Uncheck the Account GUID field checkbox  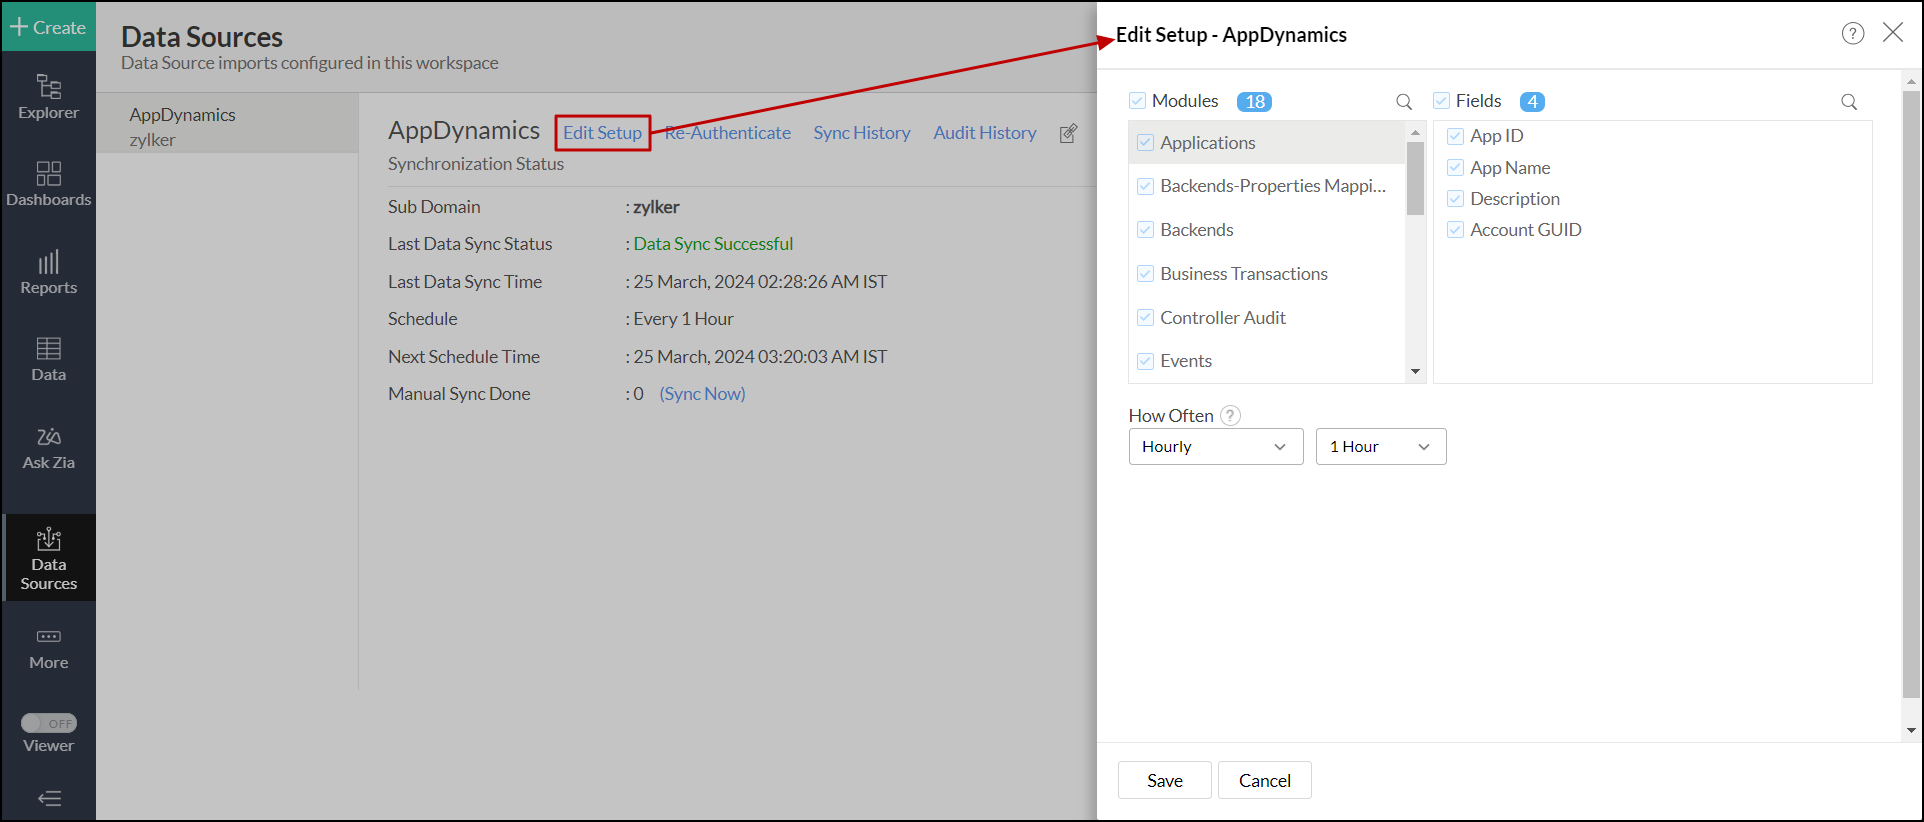(x=1455, y=230)
